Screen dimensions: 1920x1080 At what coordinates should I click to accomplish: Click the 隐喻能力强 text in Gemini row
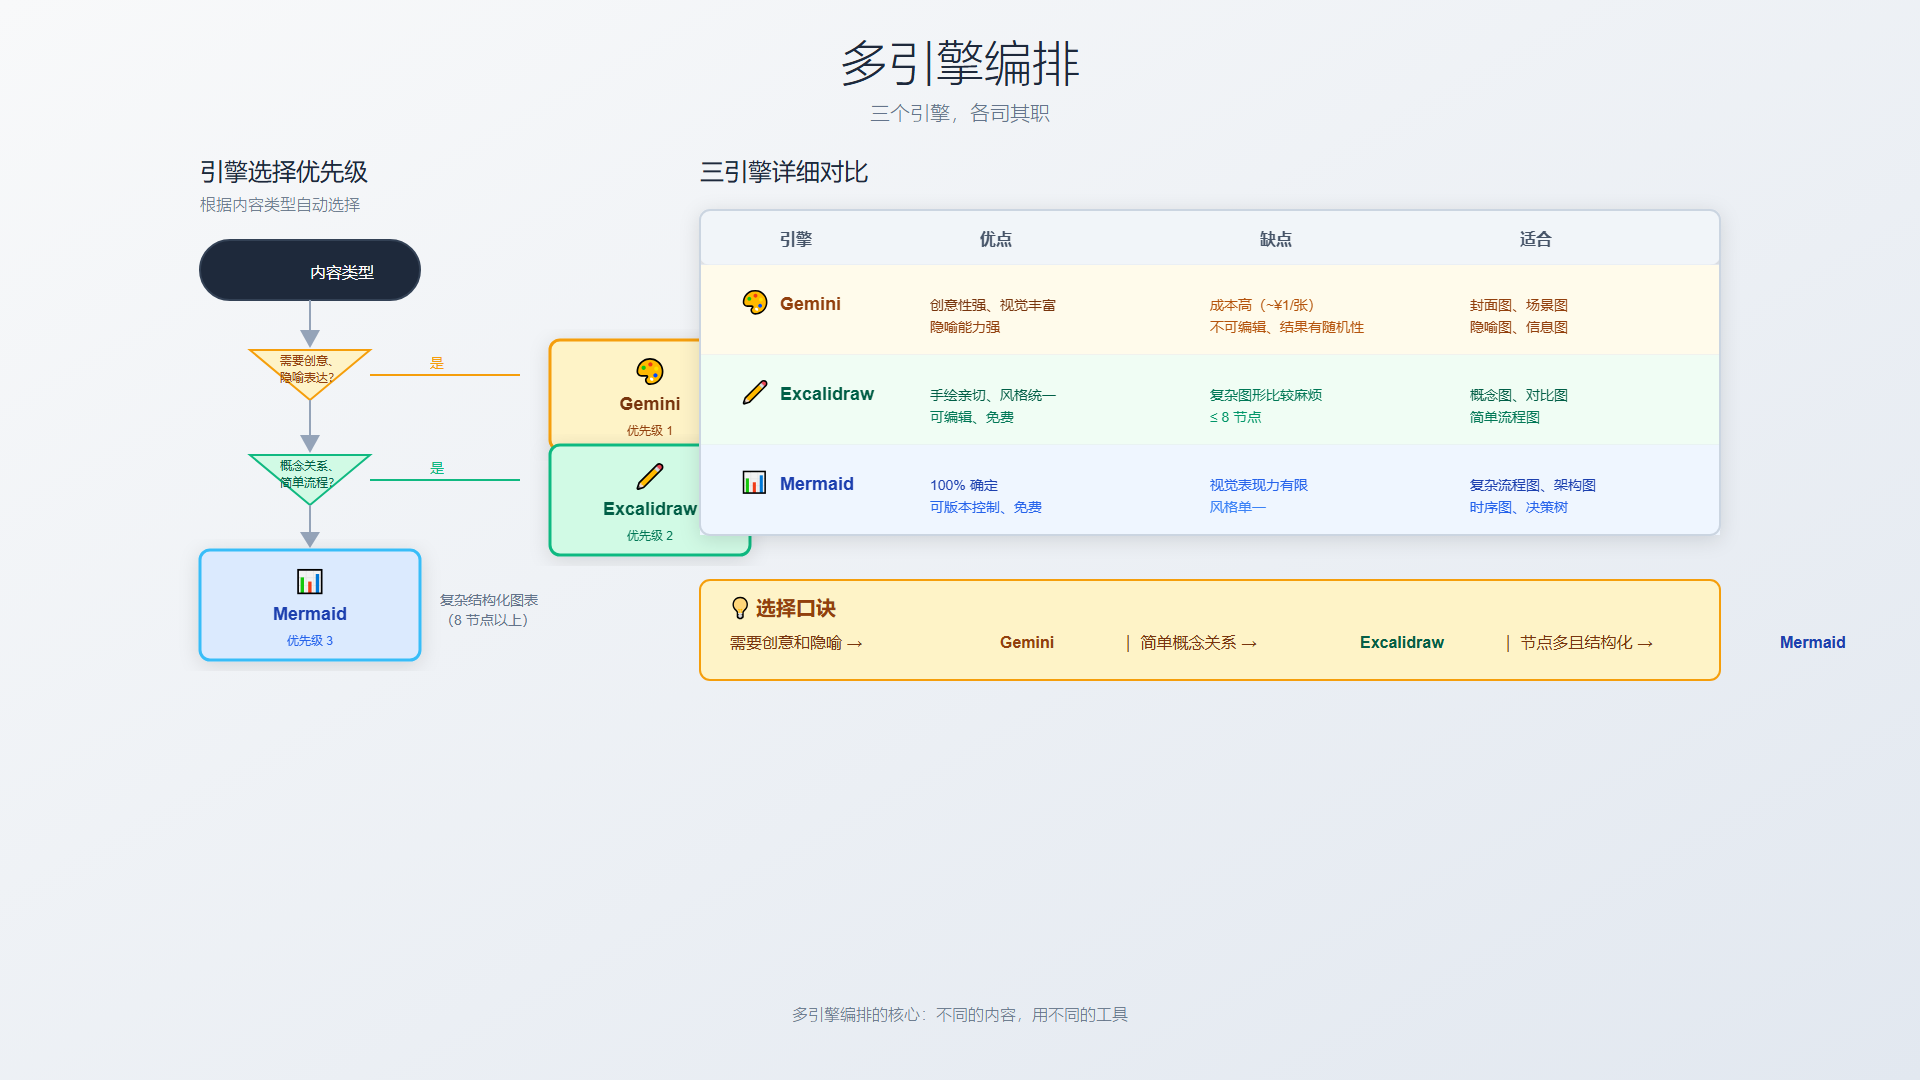pyautogui.click(x=965, y=327)
